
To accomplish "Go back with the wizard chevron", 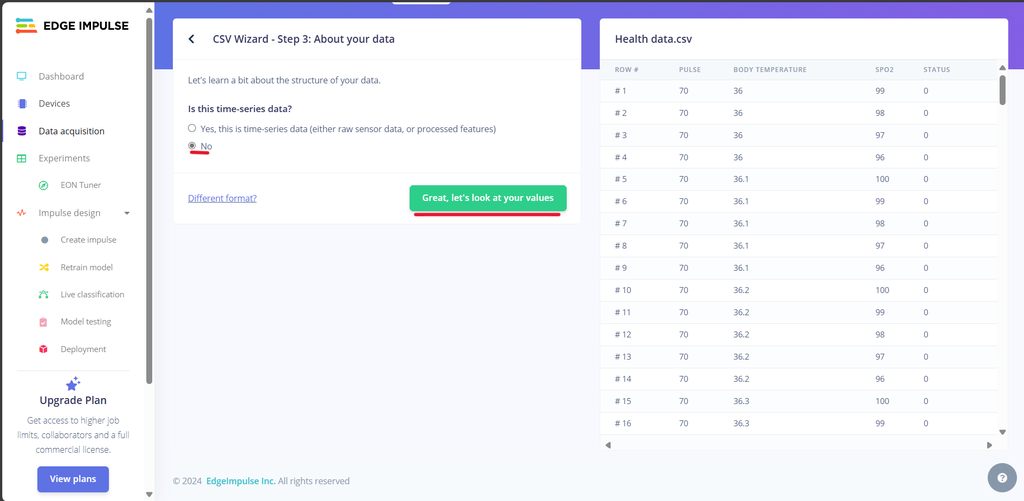I will coord(191,39).
